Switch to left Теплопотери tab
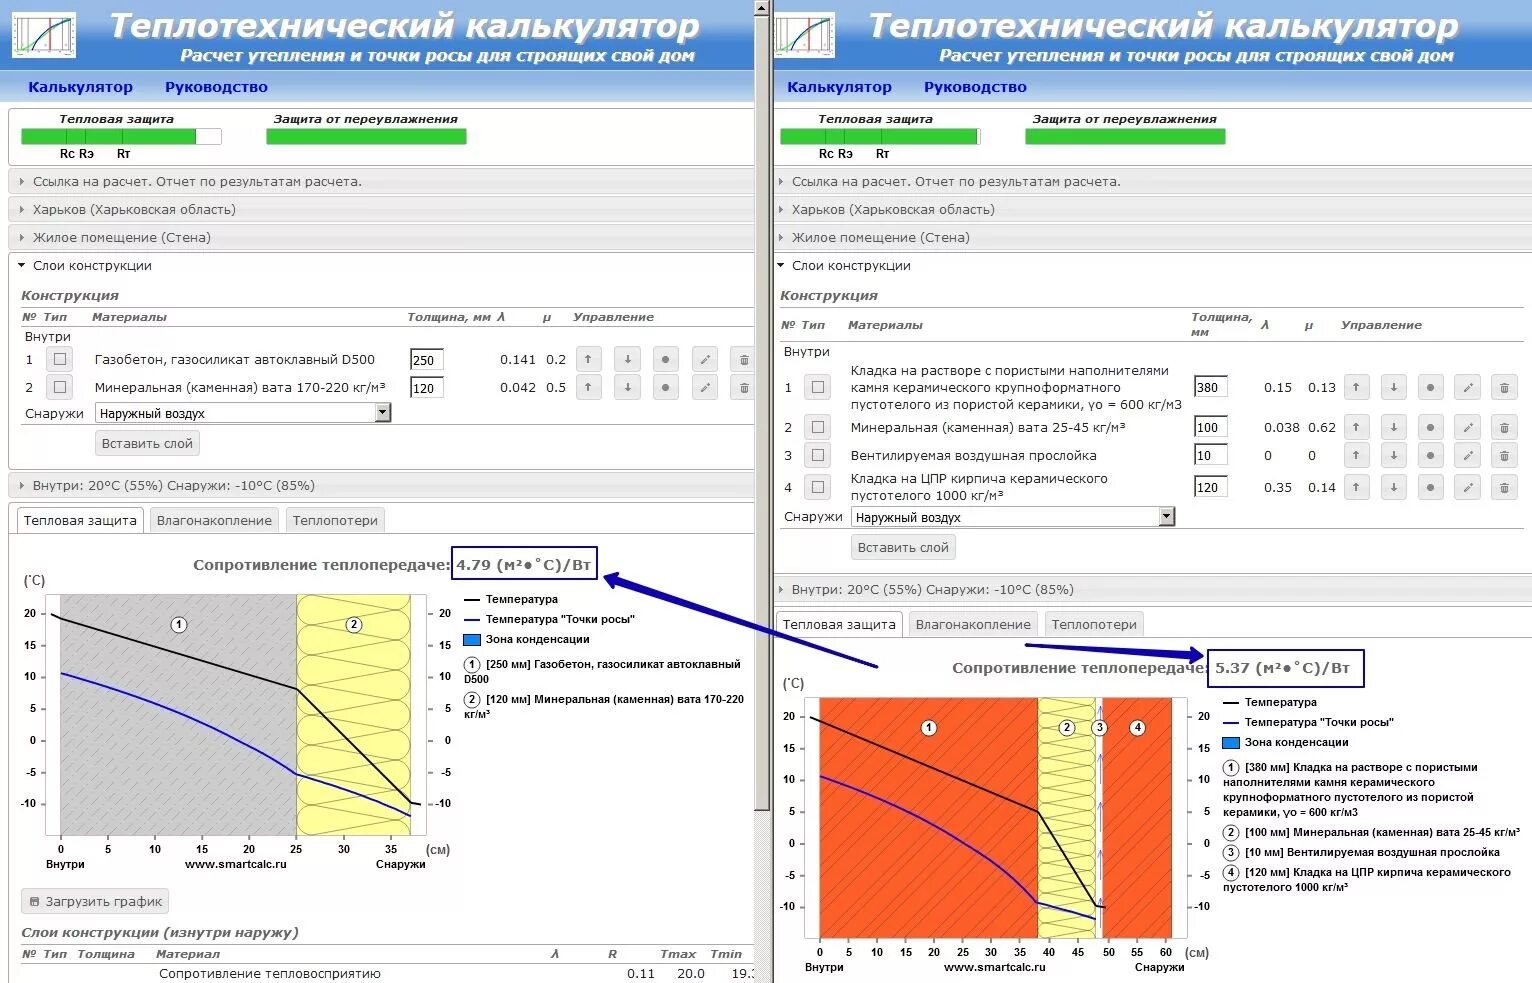This screenshot has width=1532, height=983. point(335,520)
